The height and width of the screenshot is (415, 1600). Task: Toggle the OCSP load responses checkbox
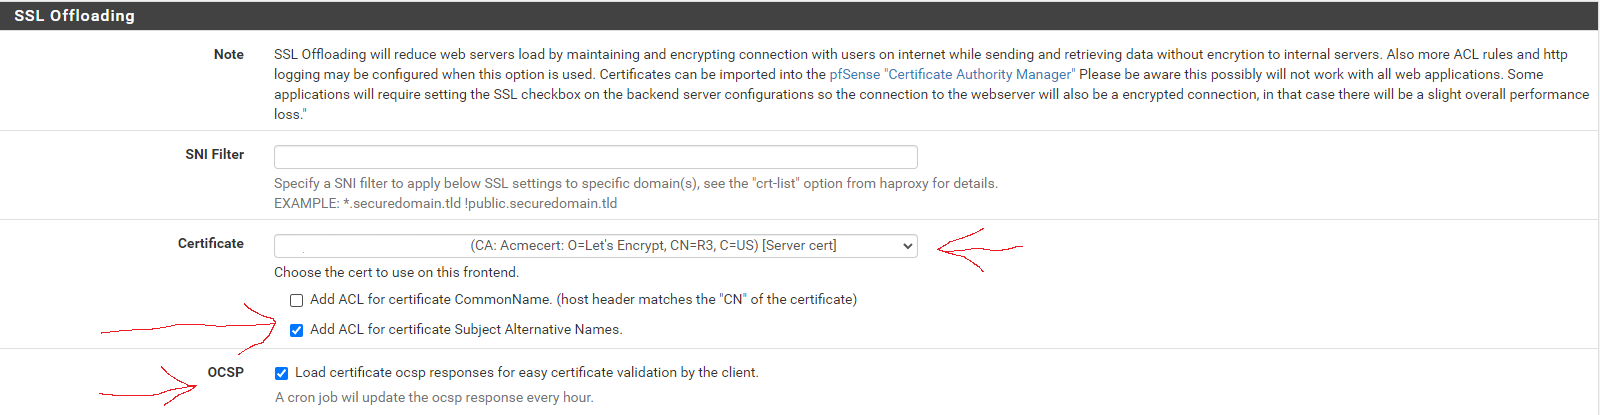point(281,373)
